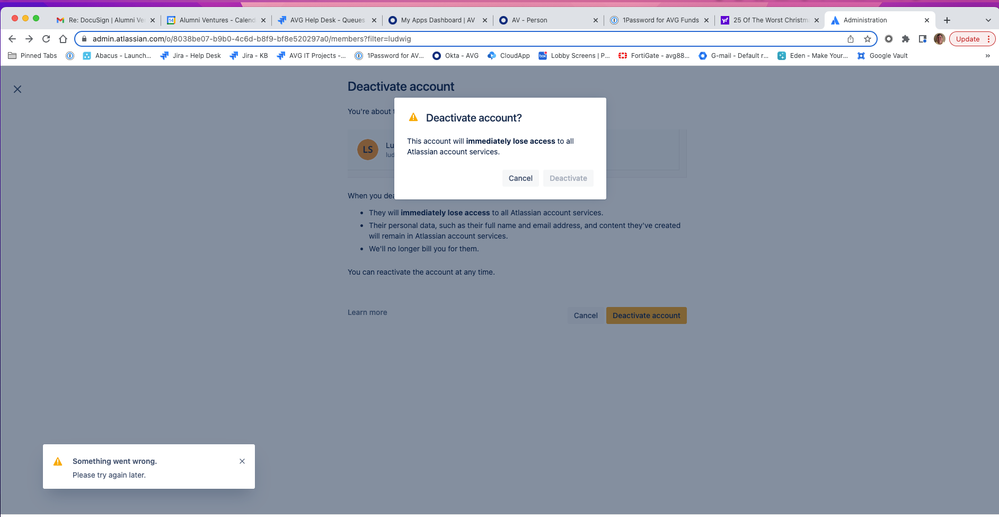Viewport: 999px width, 517px height.
Task: Click the orange Deactivate account button
Action: click(x=646, y=316)
